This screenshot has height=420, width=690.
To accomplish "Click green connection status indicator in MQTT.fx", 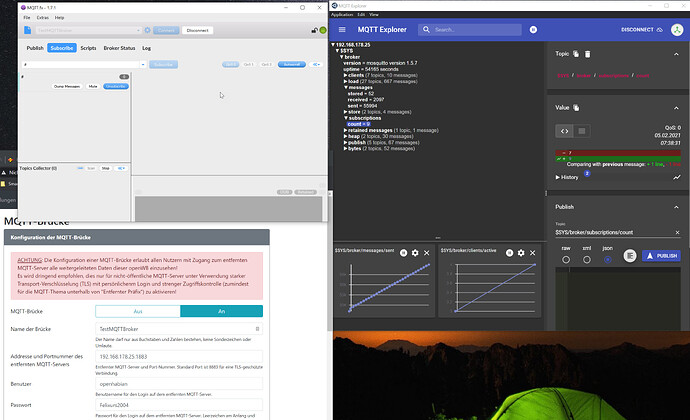I will click(323, 30).
